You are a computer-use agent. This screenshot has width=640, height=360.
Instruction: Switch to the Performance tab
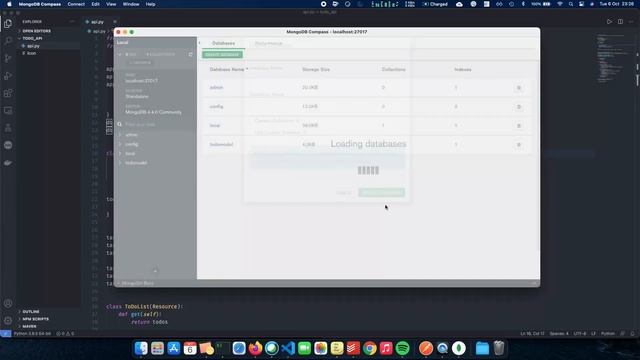click(x=269, y=43)
